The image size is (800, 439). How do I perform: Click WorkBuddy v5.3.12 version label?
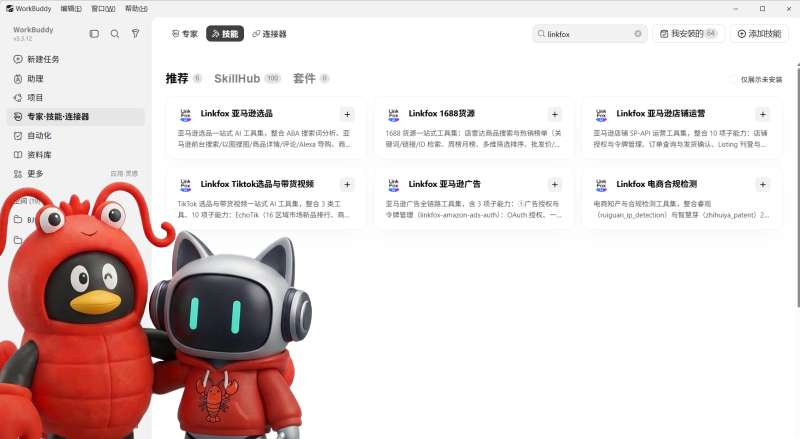click(x=33, y=34)
